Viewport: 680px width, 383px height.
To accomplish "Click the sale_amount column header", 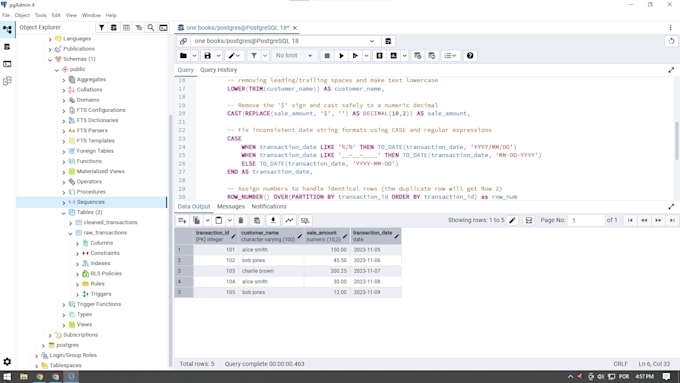I will click(327, 236).
